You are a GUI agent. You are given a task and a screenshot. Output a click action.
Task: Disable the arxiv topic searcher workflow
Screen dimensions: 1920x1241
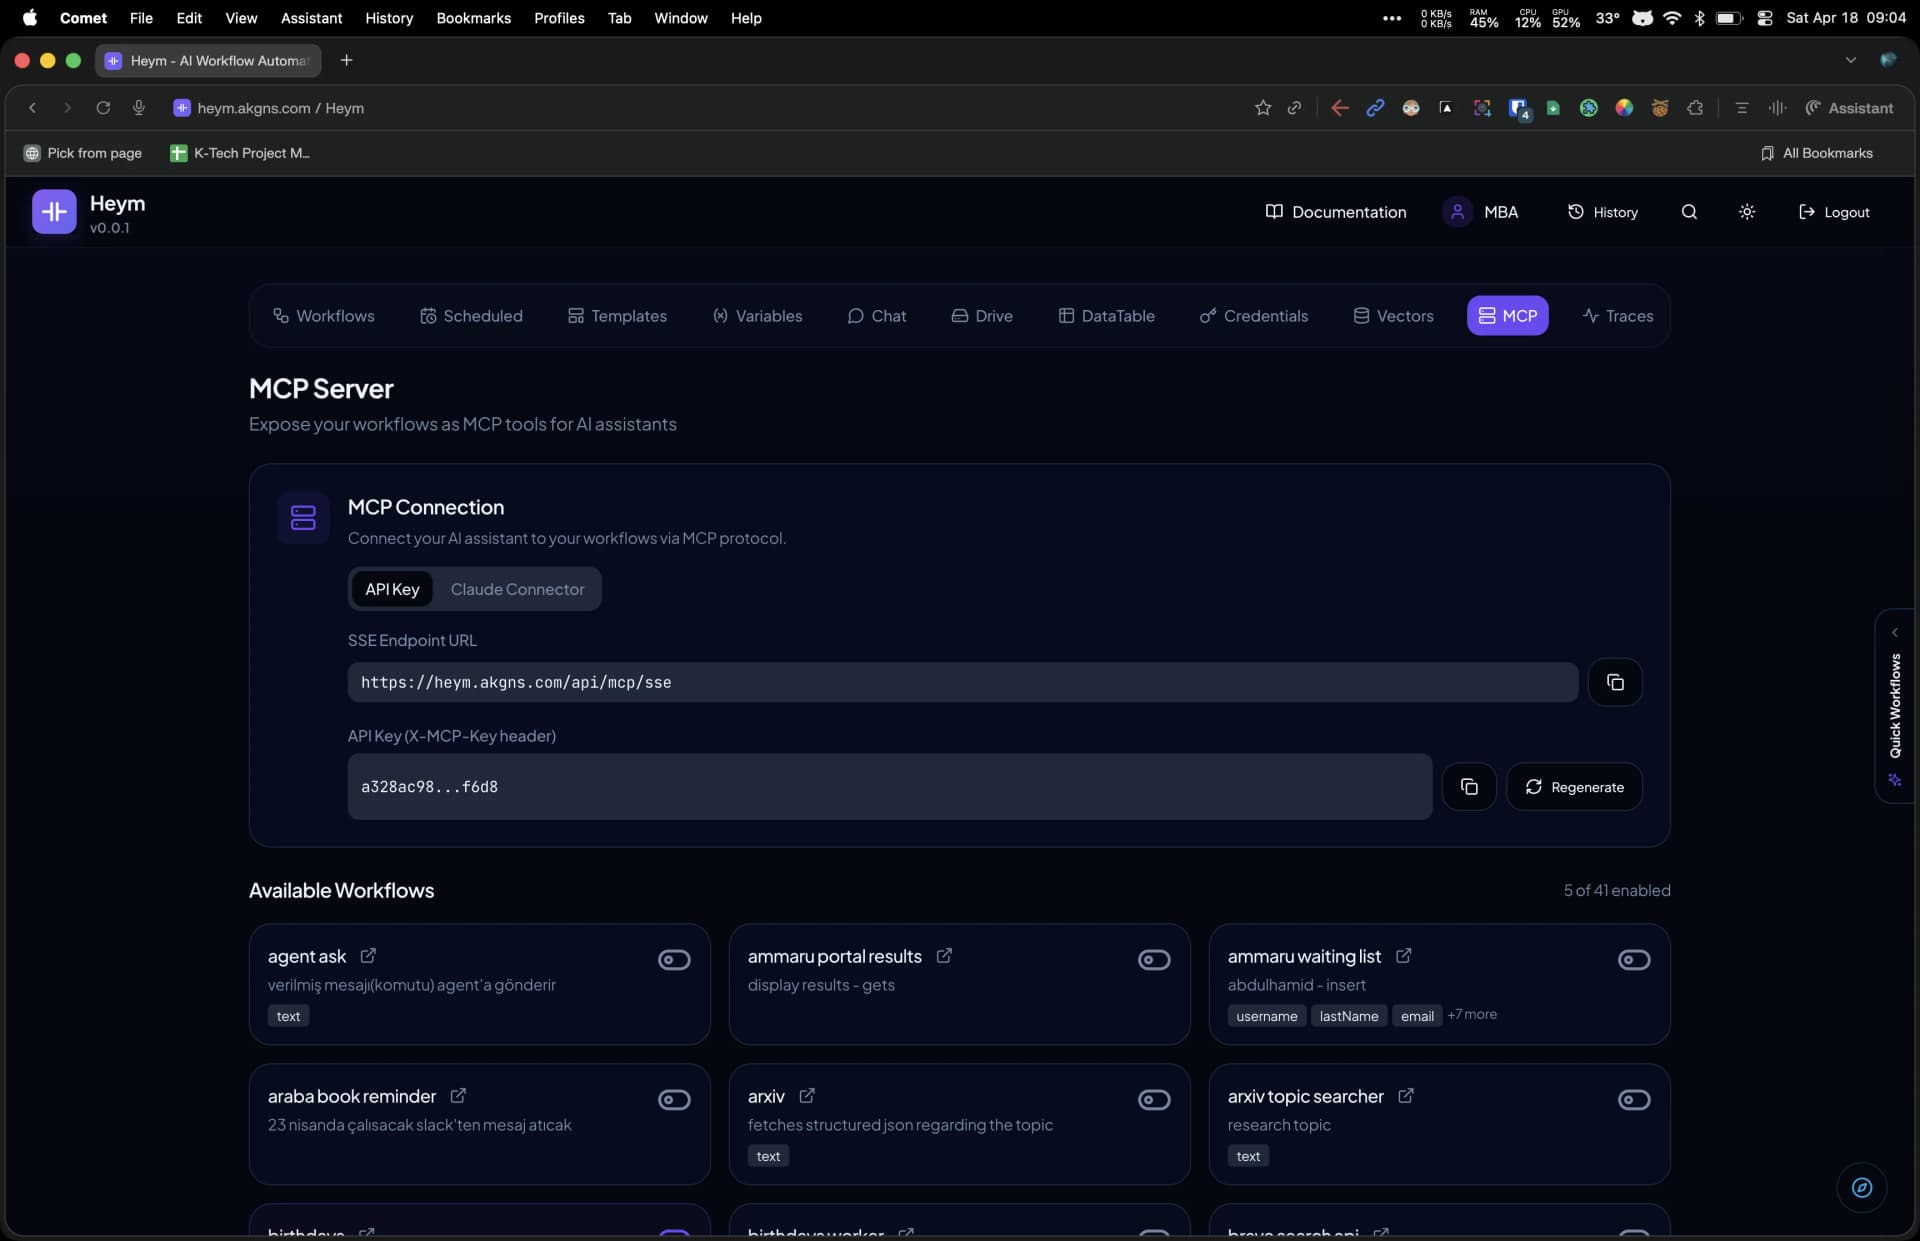[x=1633, y=1099]
